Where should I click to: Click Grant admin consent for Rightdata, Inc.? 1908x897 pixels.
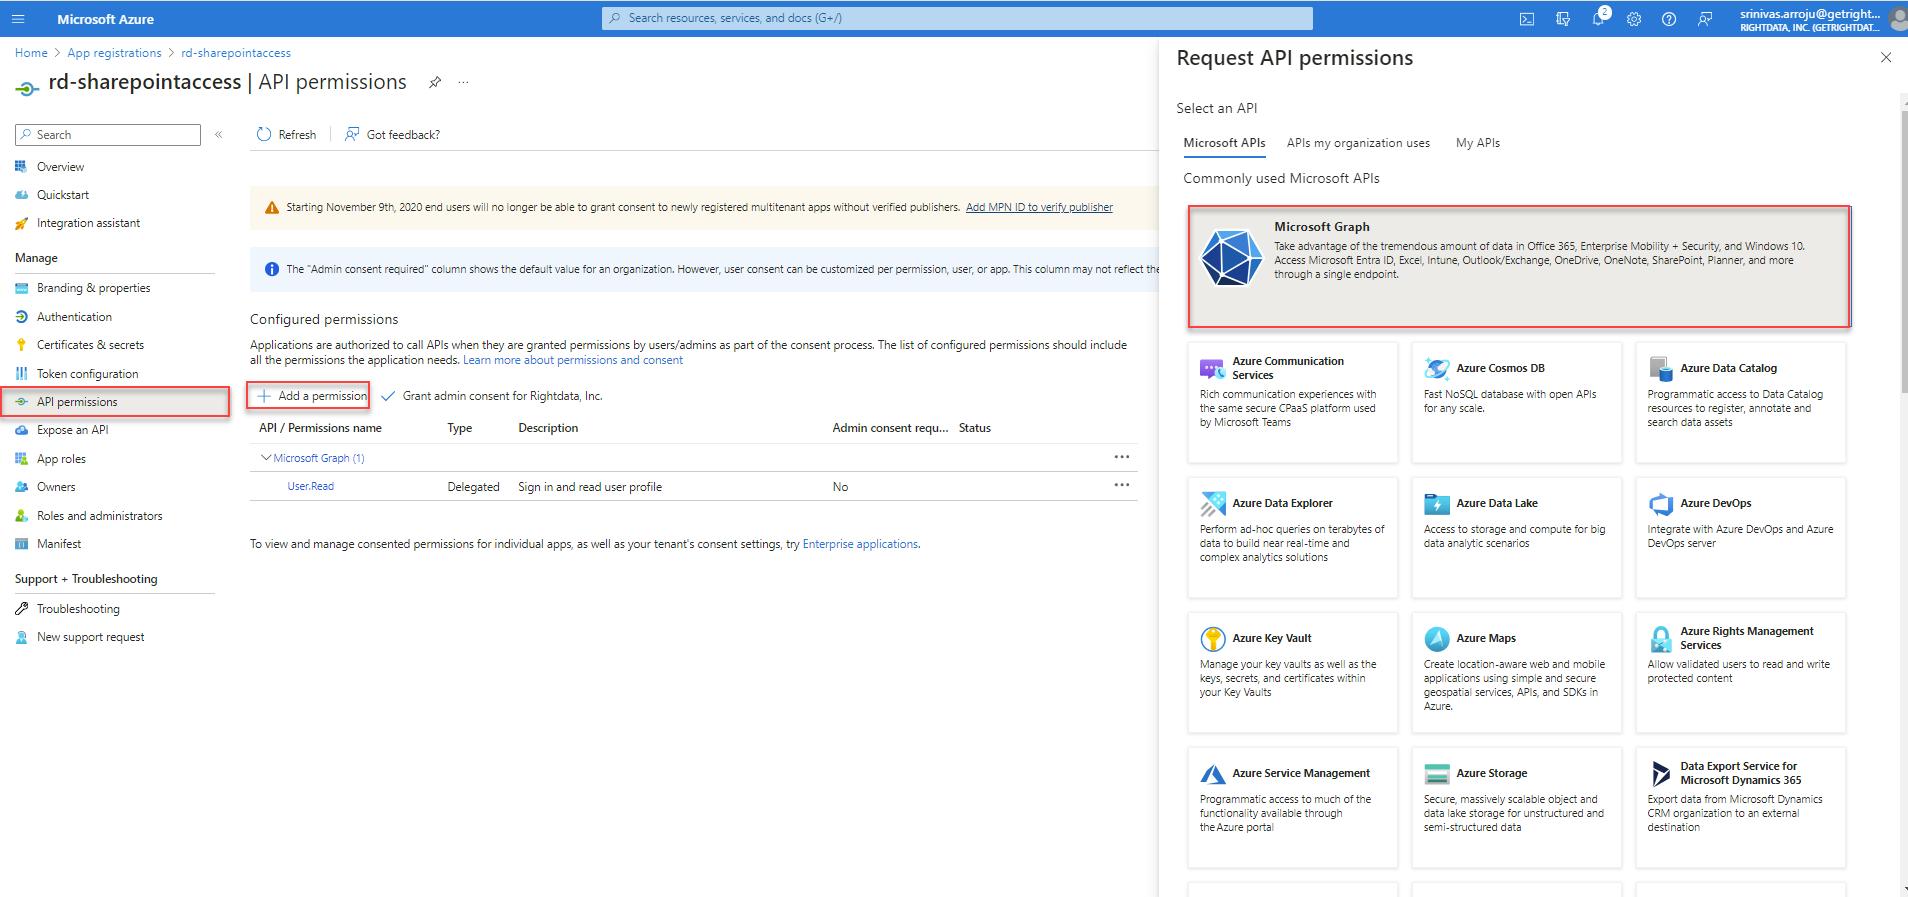[x=492, y=396]
